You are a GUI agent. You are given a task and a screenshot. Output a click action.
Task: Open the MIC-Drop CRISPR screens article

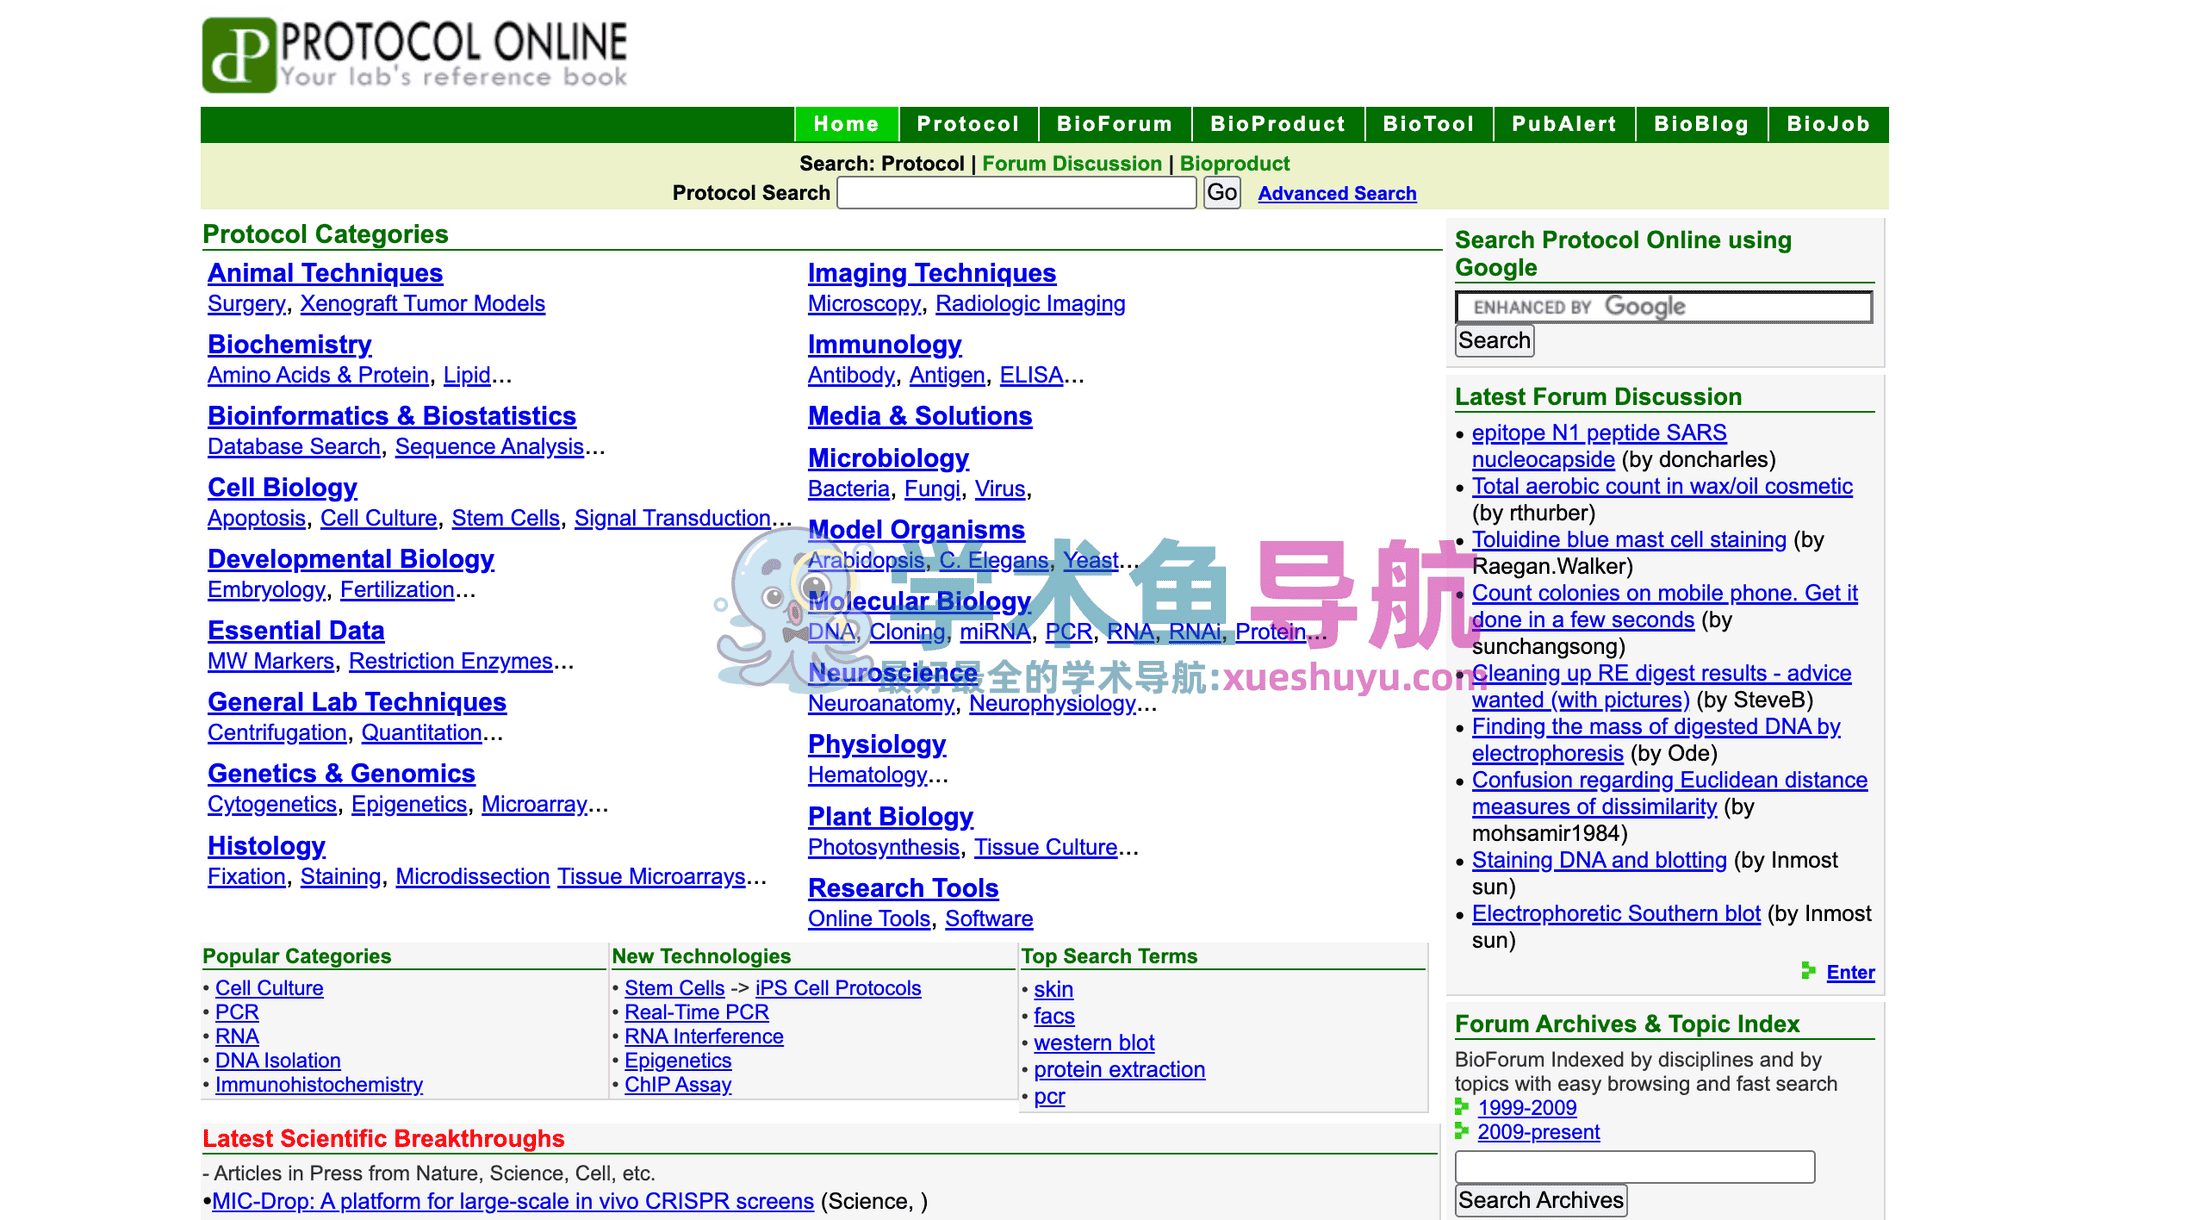(512, 1201)
